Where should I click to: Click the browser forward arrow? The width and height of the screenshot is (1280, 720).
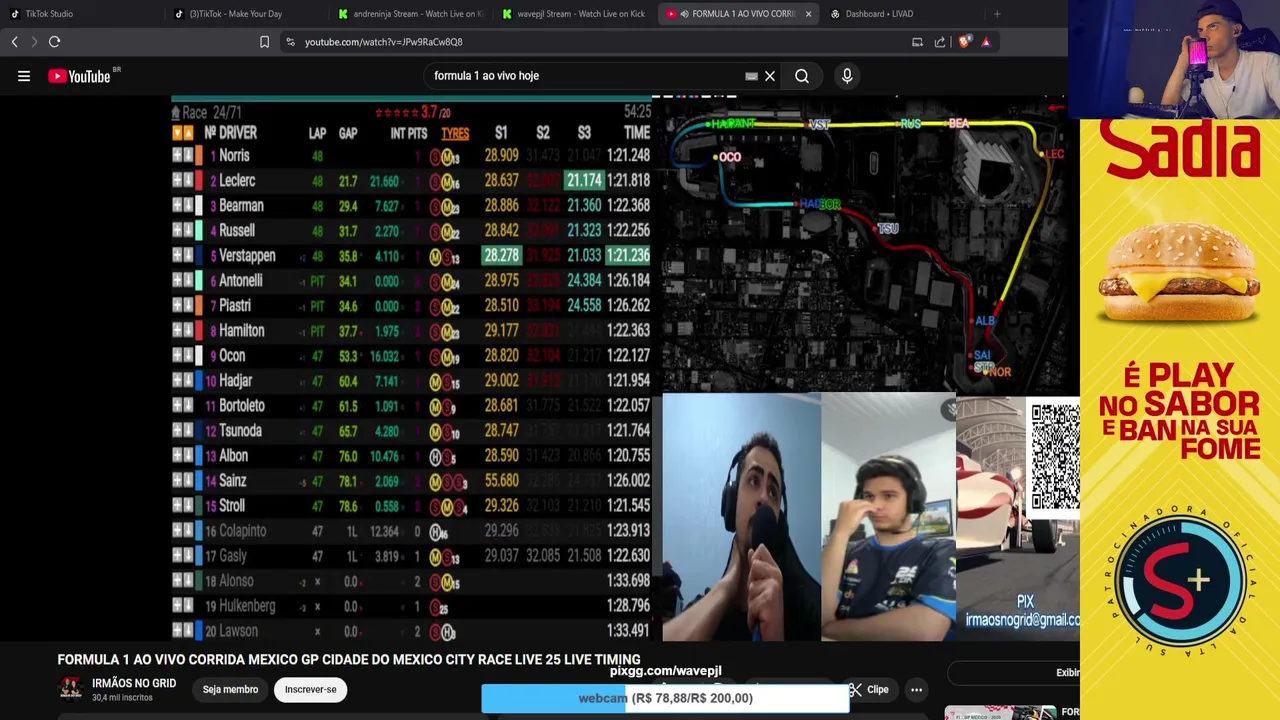point(33,42)
